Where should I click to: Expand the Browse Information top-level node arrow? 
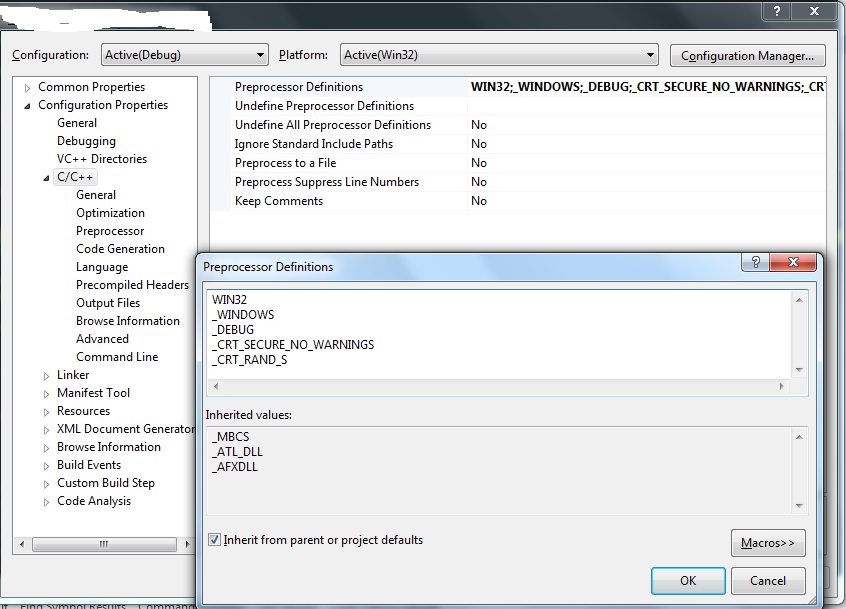[x=46, y=448]
